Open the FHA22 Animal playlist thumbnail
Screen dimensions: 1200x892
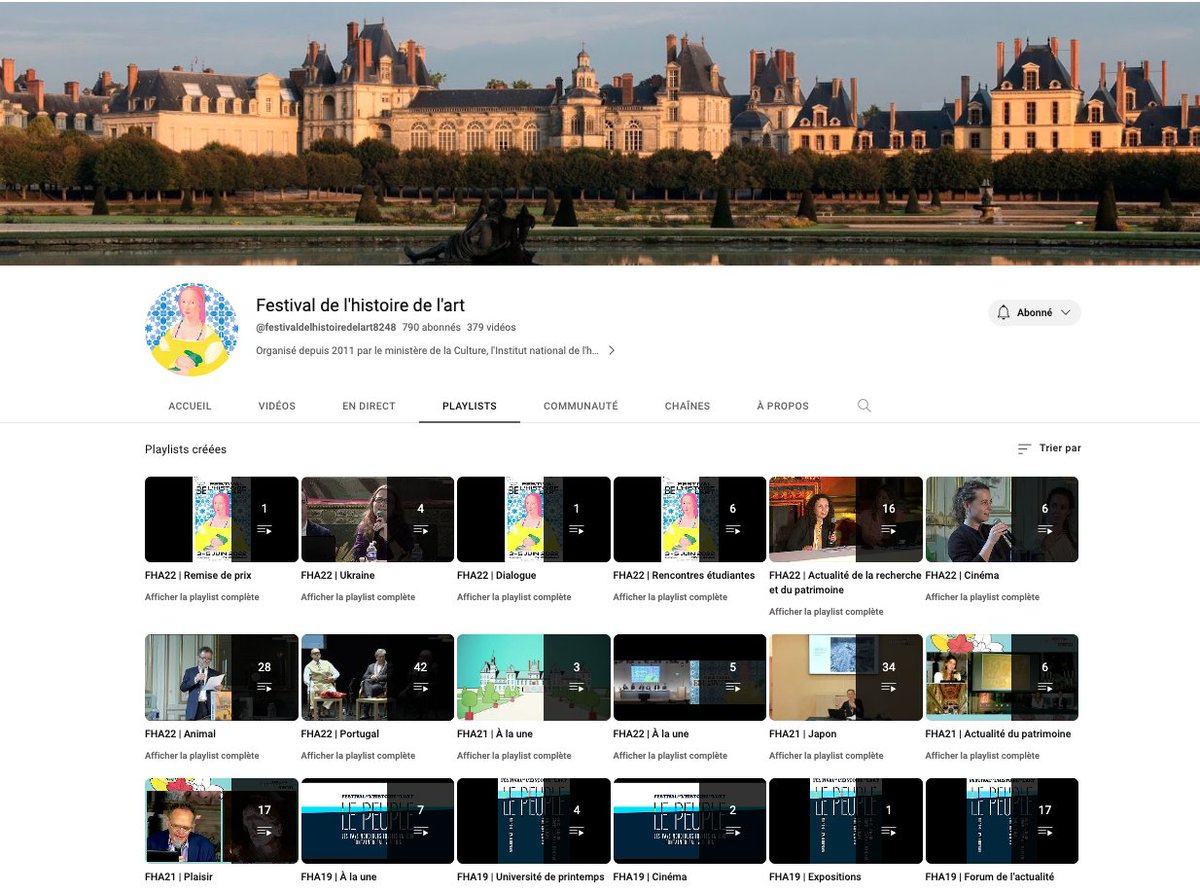coord(222,677)
